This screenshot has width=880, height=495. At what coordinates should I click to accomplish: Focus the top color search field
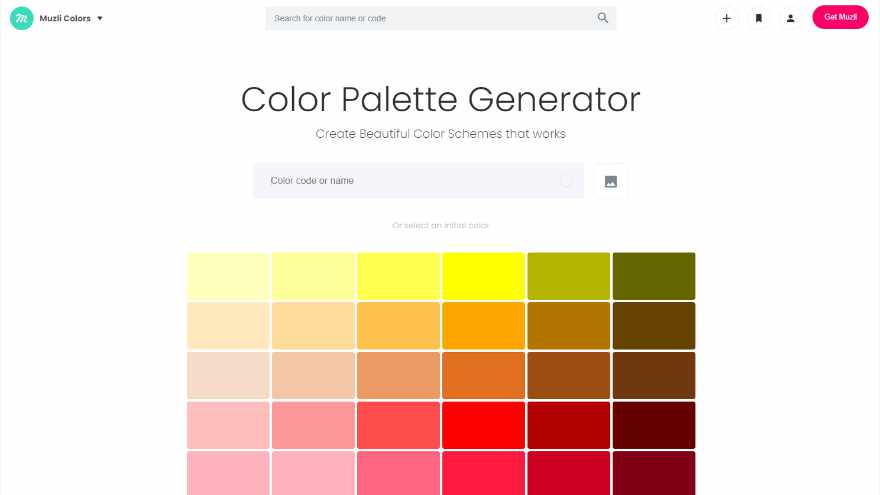[430, 18]
